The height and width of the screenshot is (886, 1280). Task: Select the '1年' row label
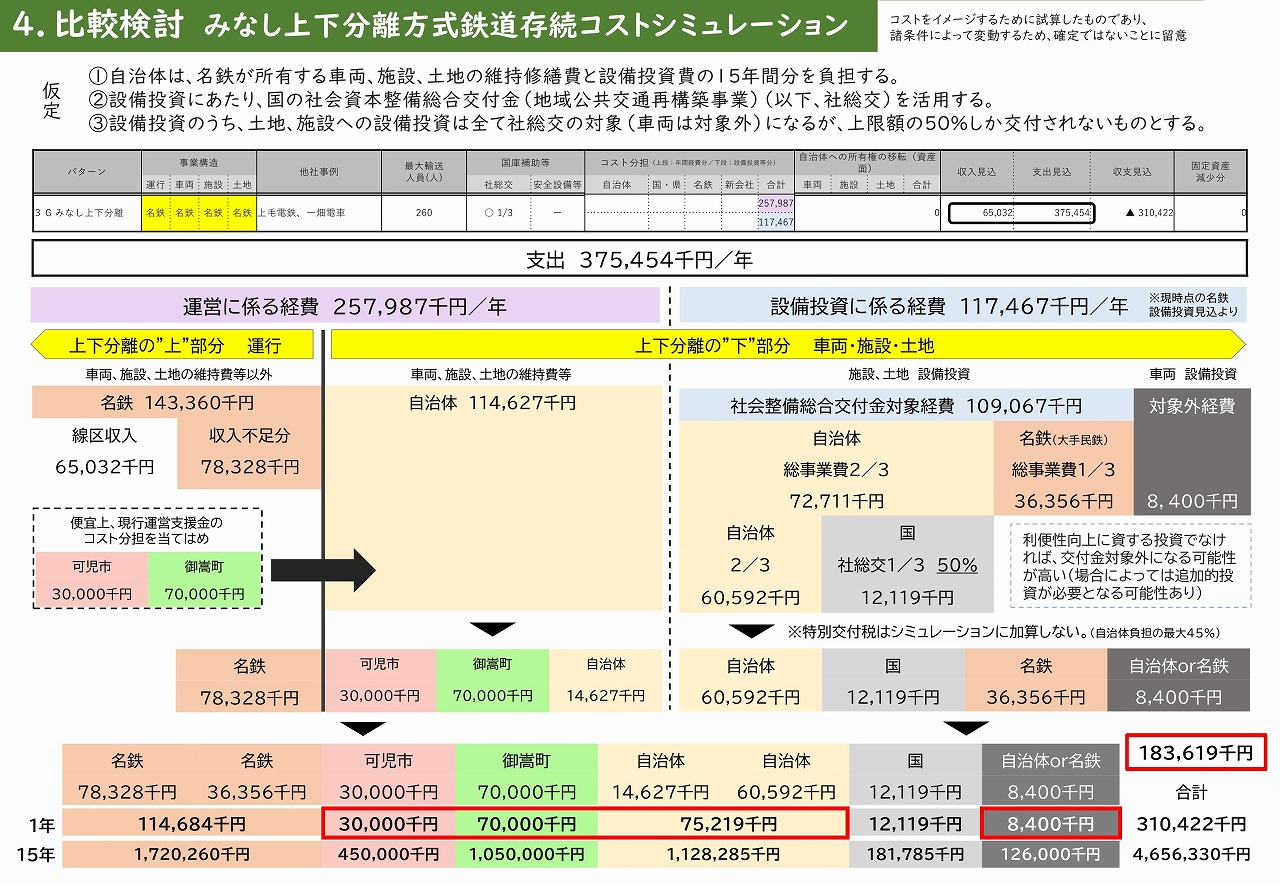pos(41,825)
